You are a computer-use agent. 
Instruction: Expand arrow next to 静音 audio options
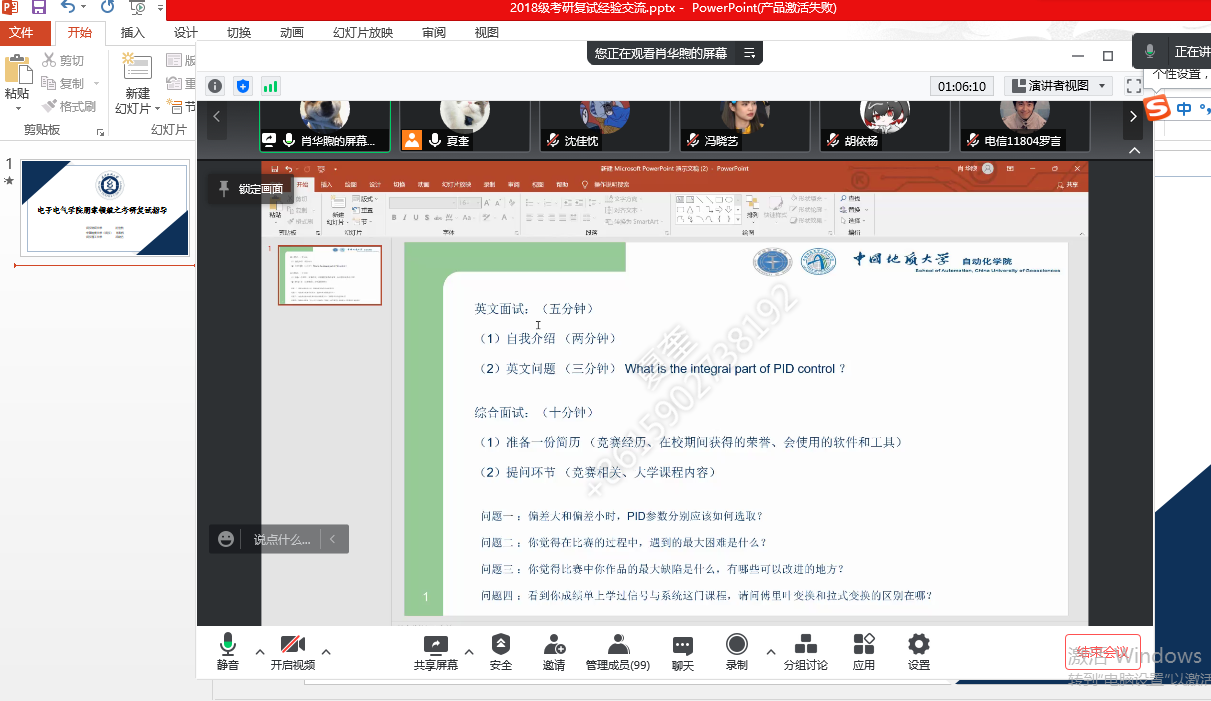pos(260,652)
